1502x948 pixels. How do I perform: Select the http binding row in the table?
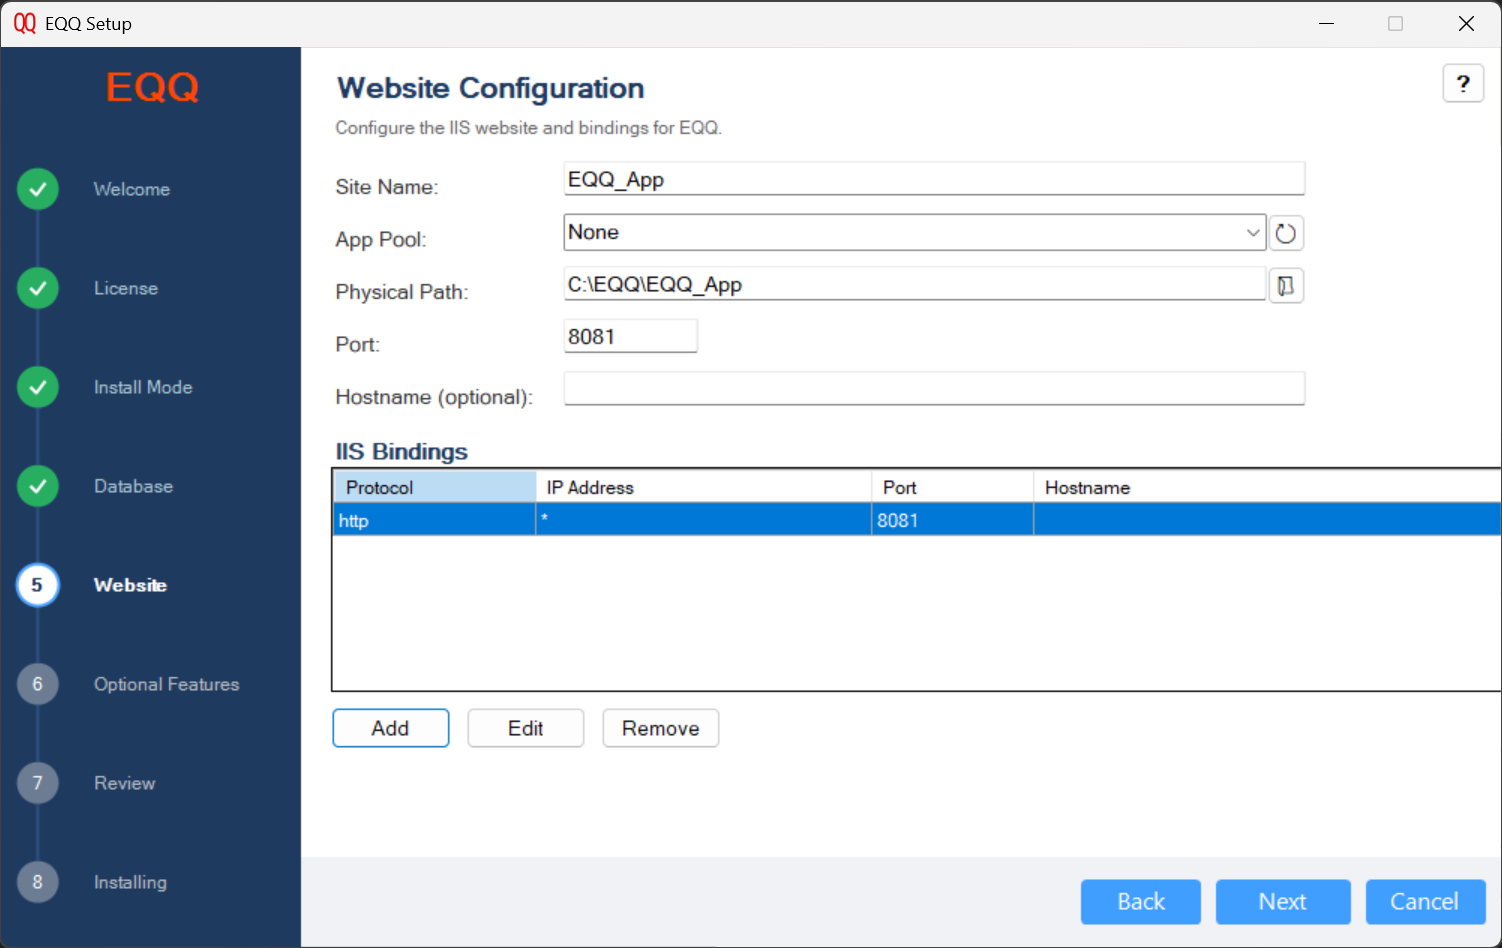click(700, 519)
